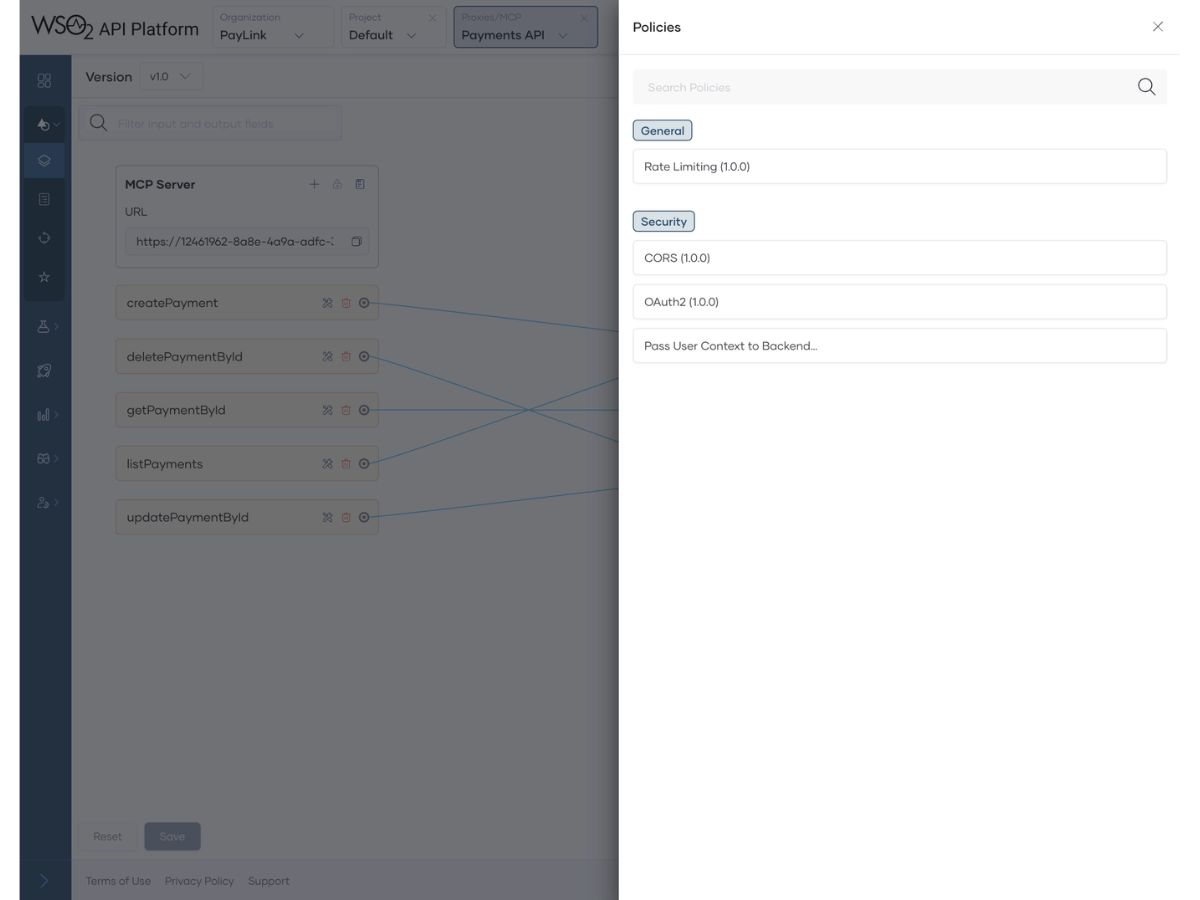This screenshot has width=1200, height=900.
Task: Delete the createPayment tool
Action: (x=346, y=303)
